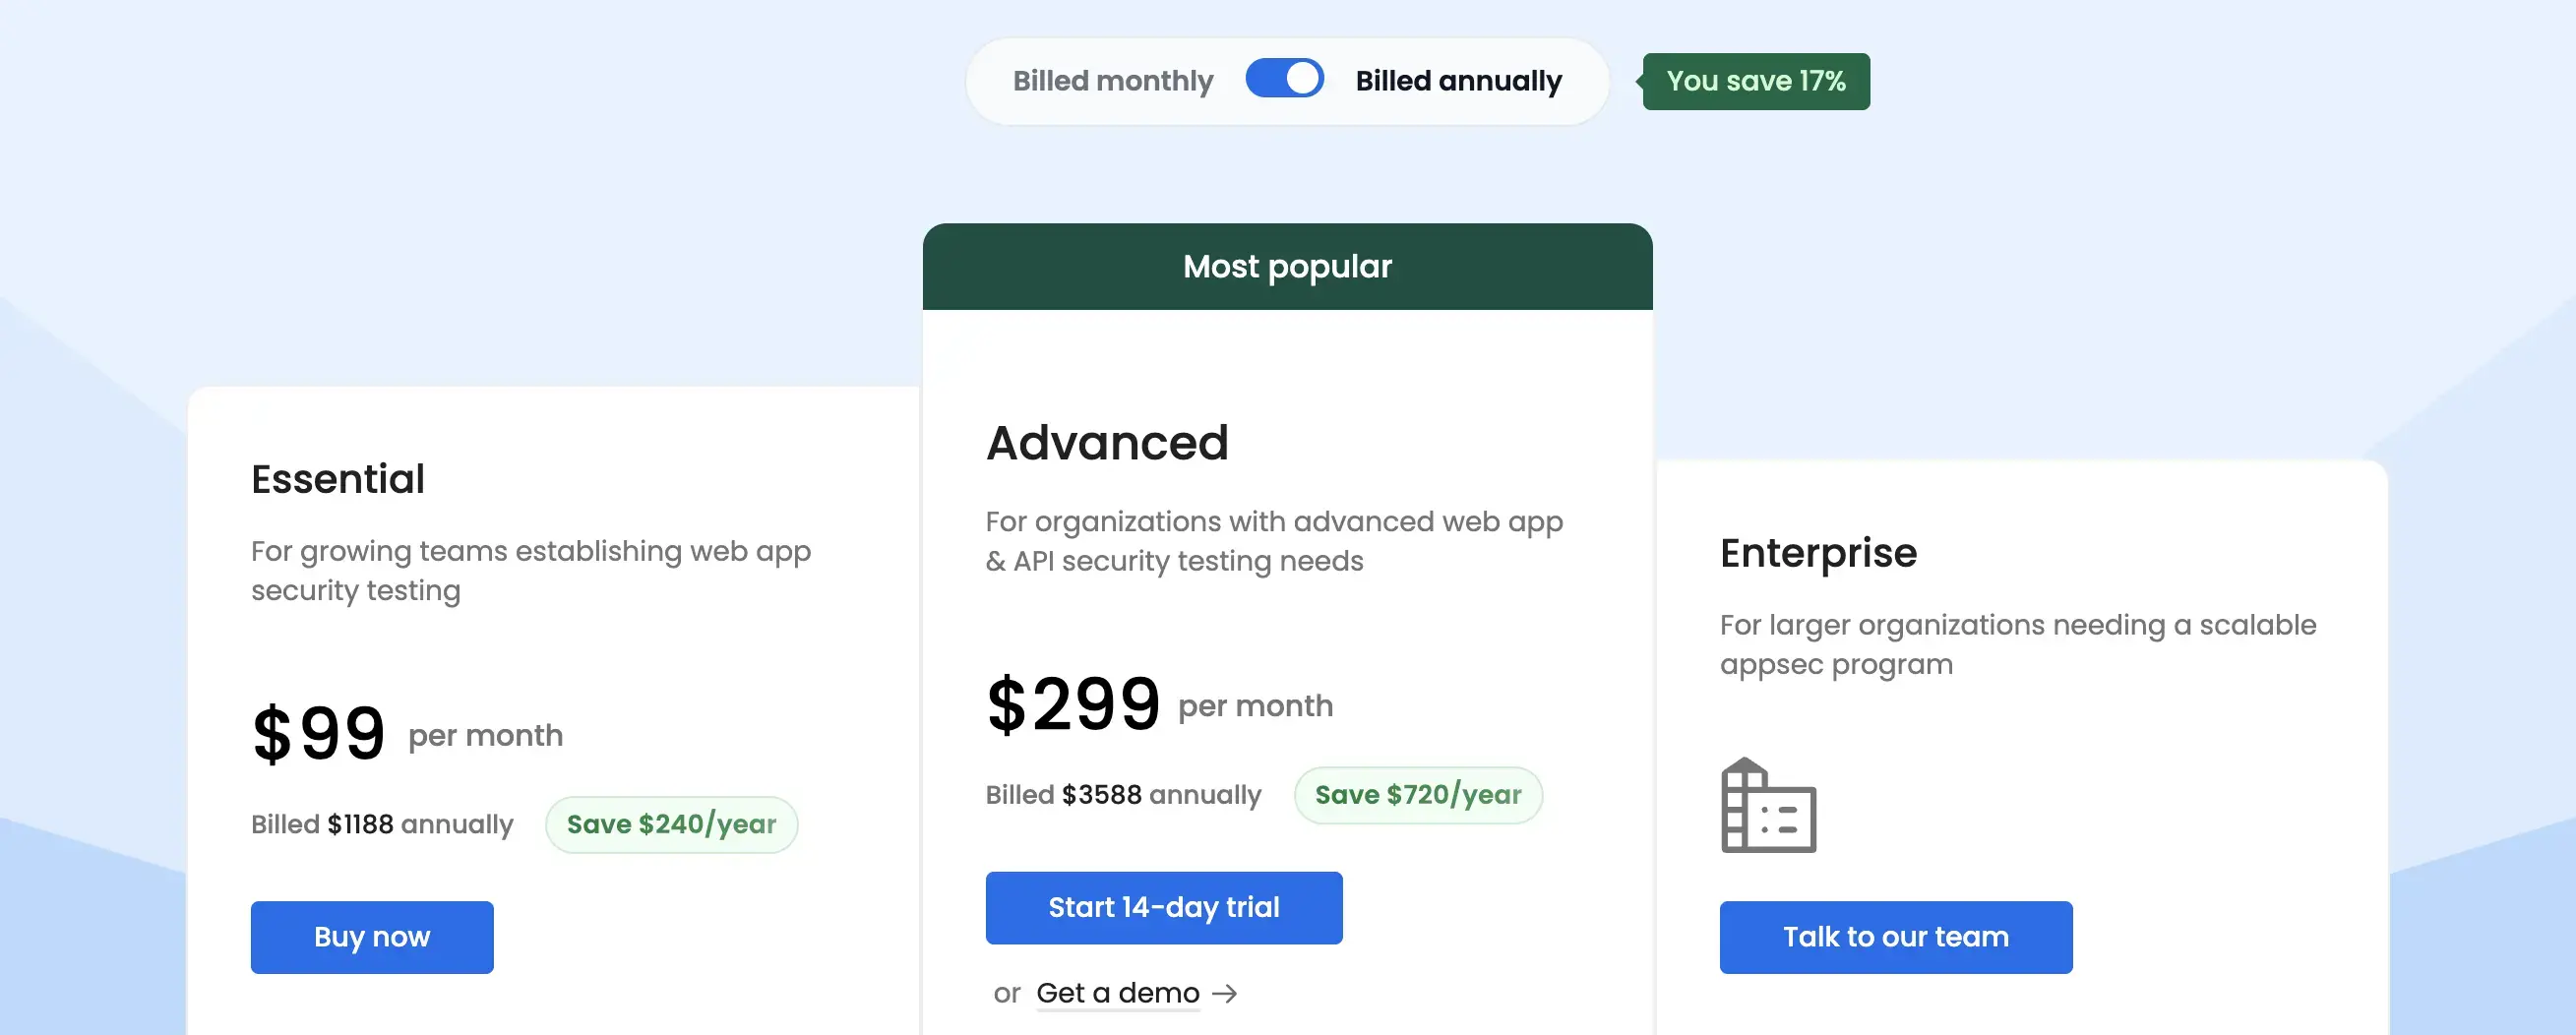Toggle the billing period switch
Screen dimensions: 2576x1035
(1284, 78)
